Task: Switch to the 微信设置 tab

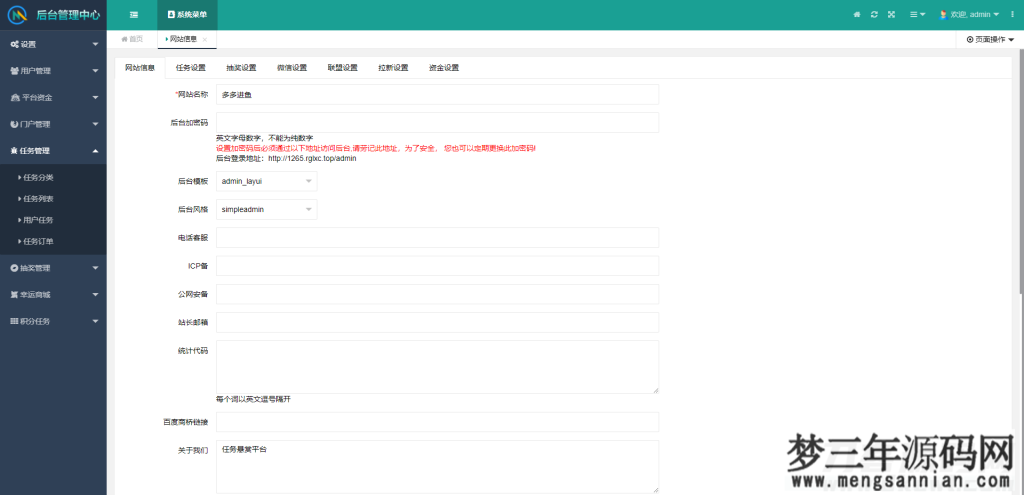Action: pos(291,68)
